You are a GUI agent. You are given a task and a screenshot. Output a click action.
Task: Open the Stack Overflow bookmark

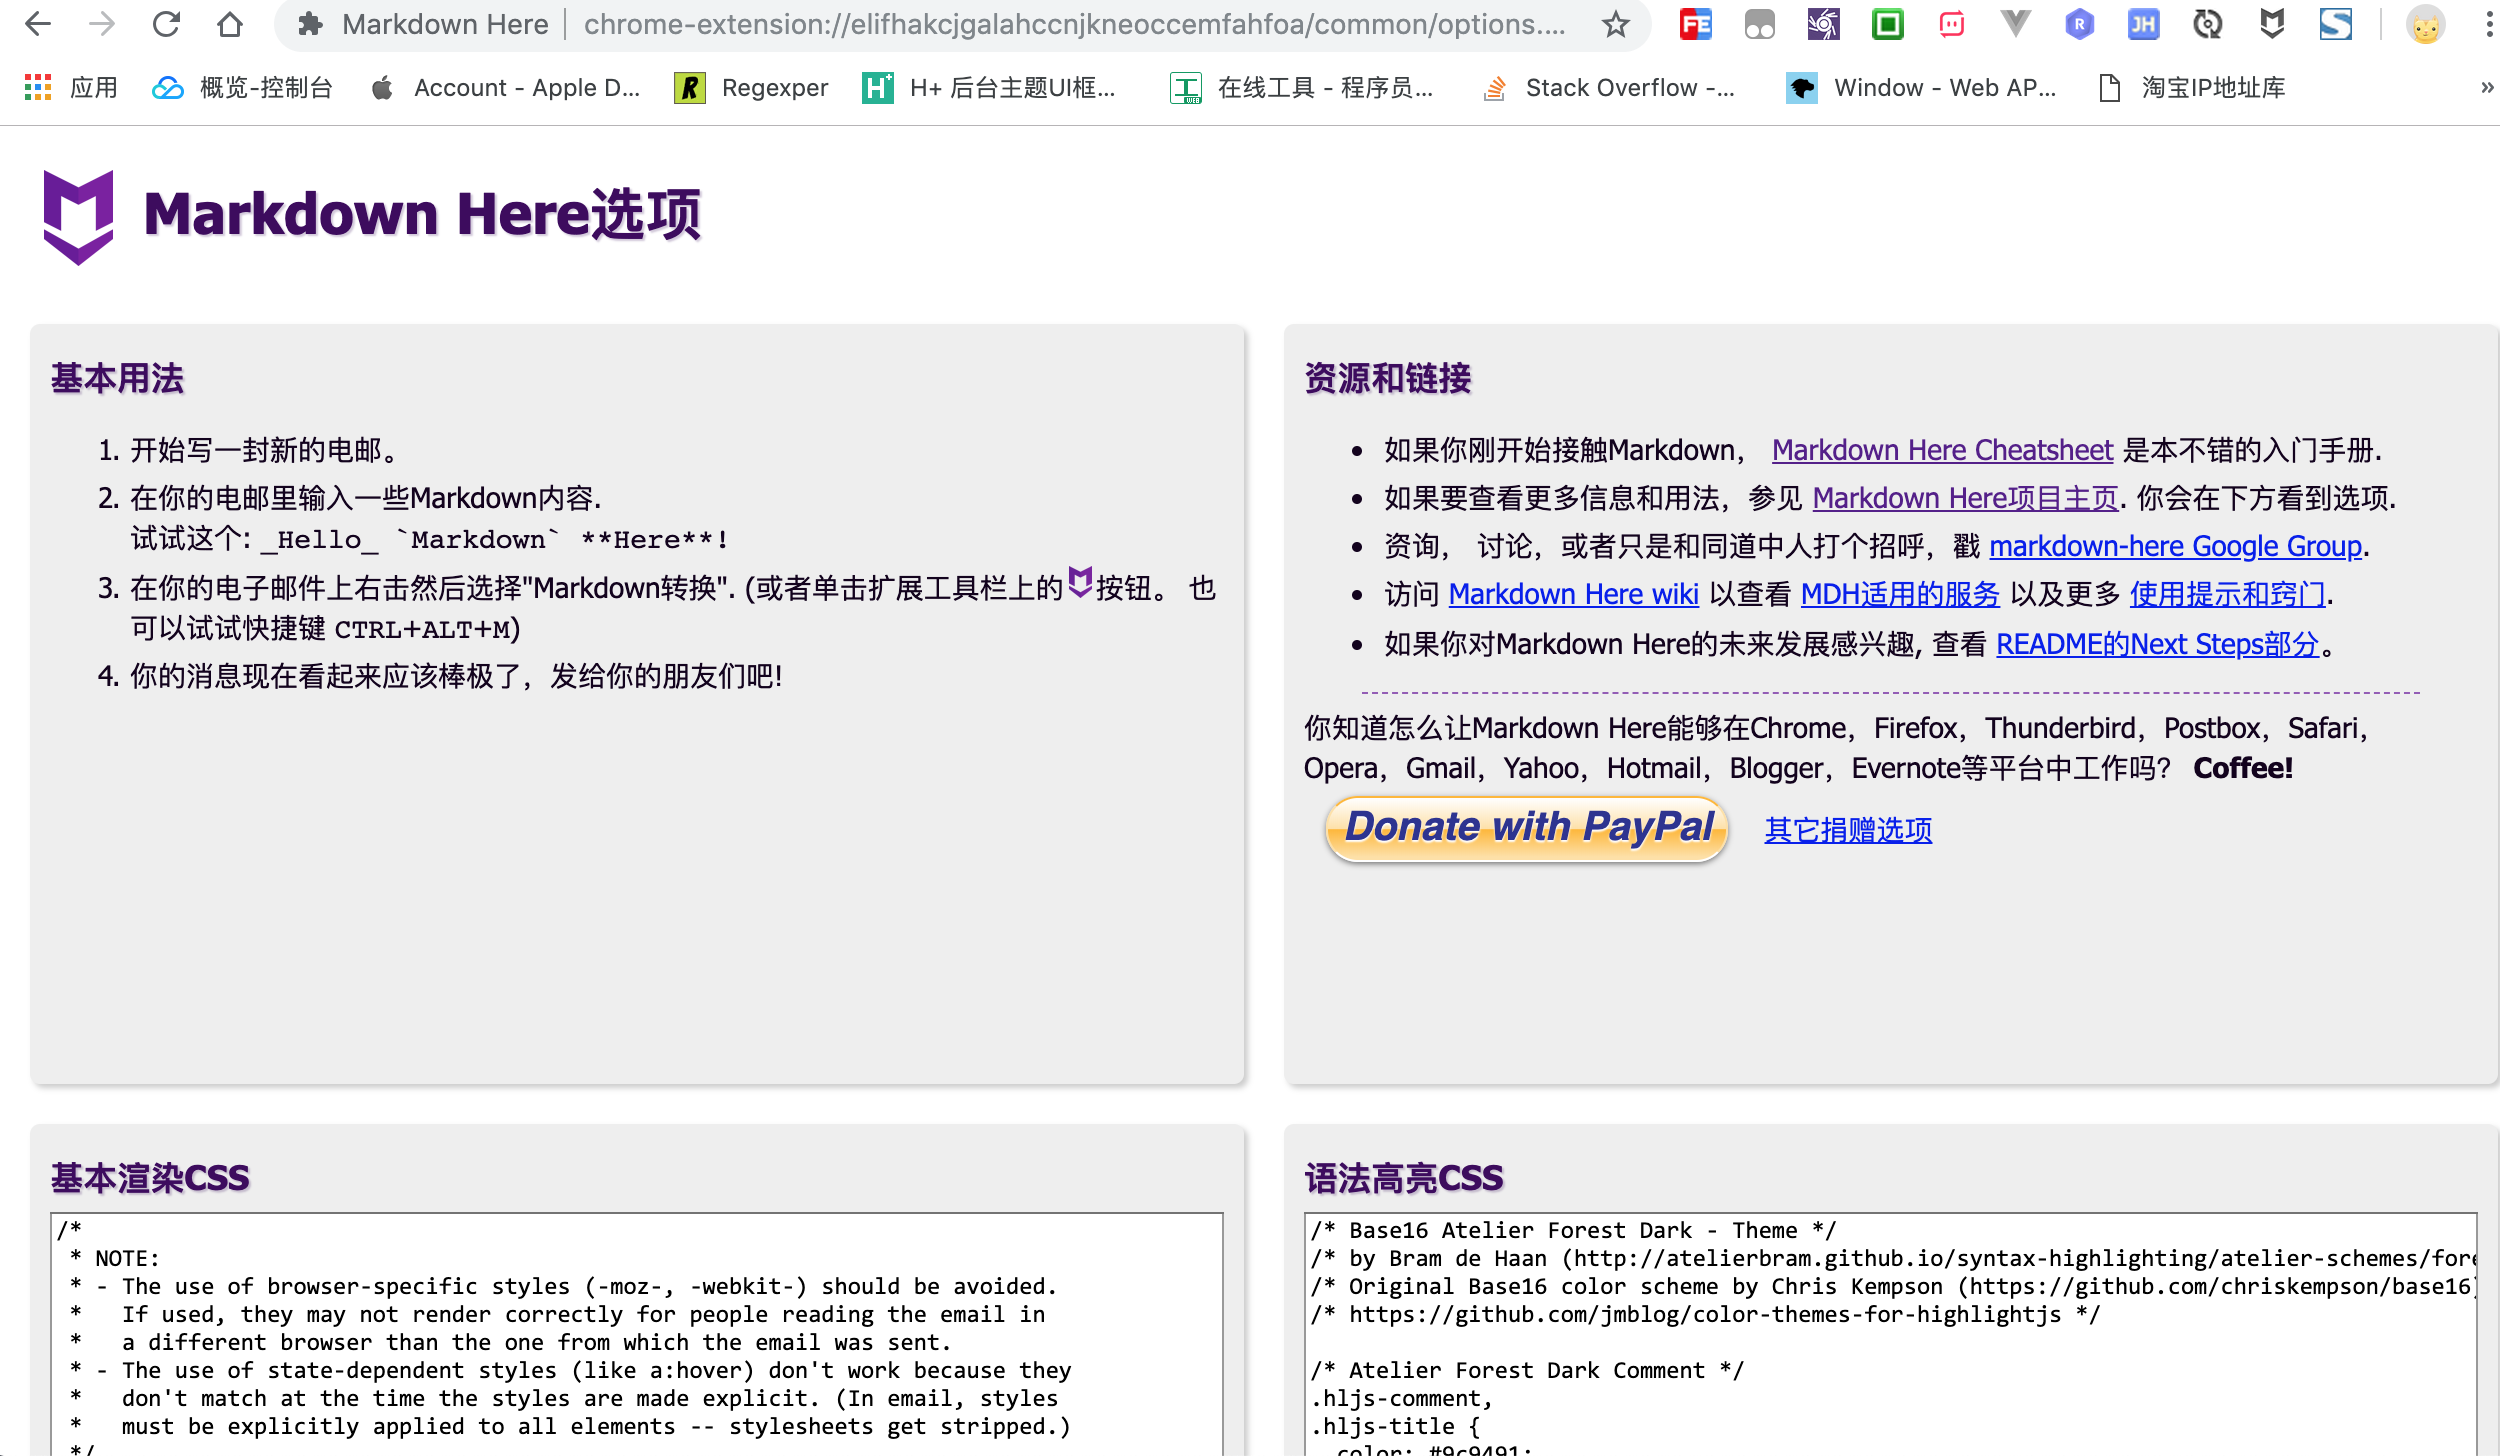1610,88
